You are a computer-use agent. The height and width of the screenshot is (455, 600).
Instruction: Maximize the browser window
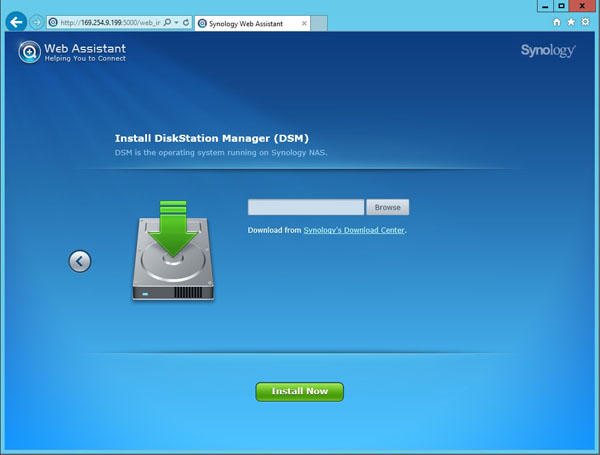tap(561, 6)
